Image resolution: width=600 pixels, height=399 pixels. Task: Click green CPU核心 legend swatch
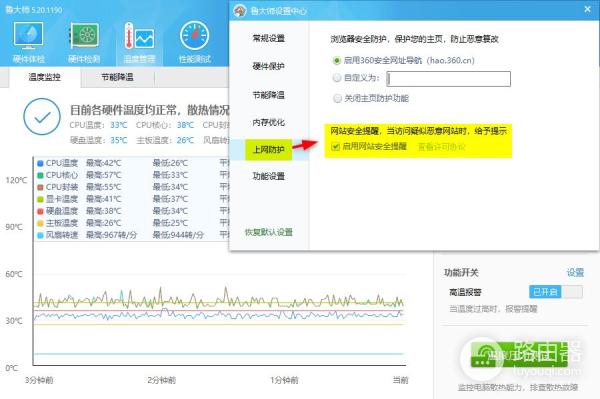click(x=40, y=175)
